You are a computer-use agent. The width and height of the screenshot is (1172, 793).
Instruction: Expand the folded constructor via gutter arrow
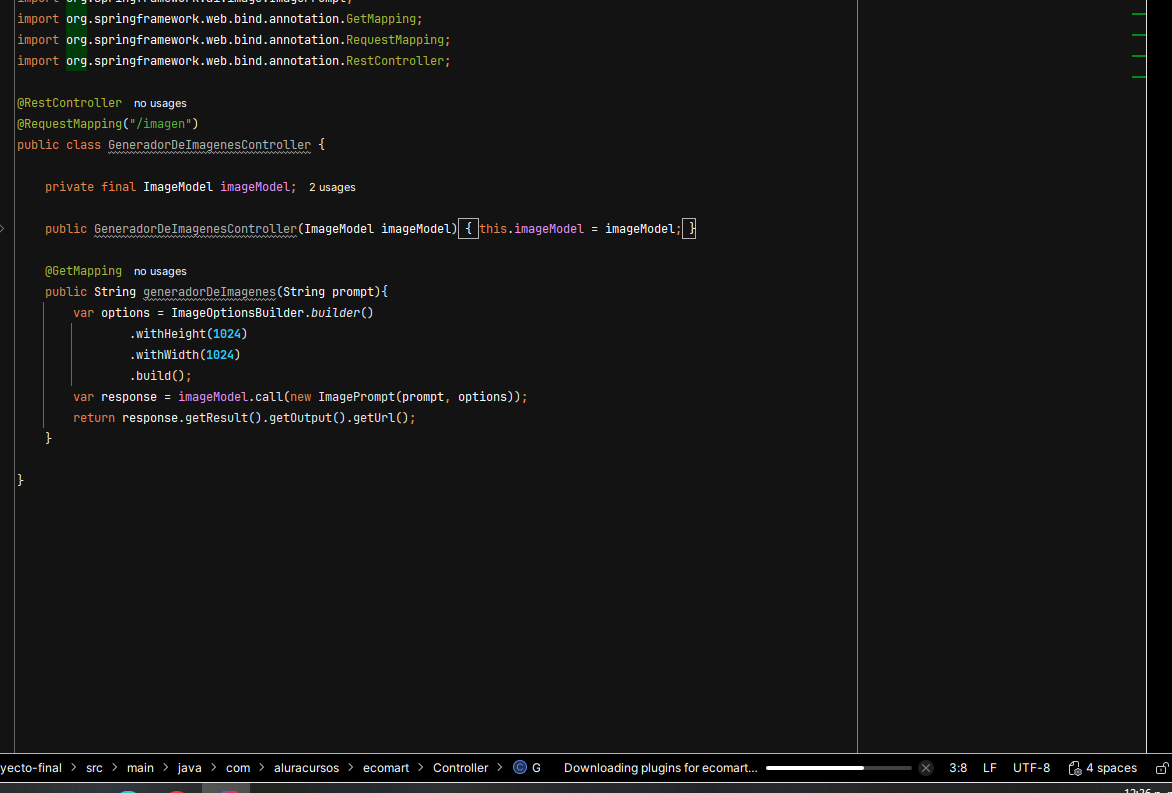[x=2, y=229]
